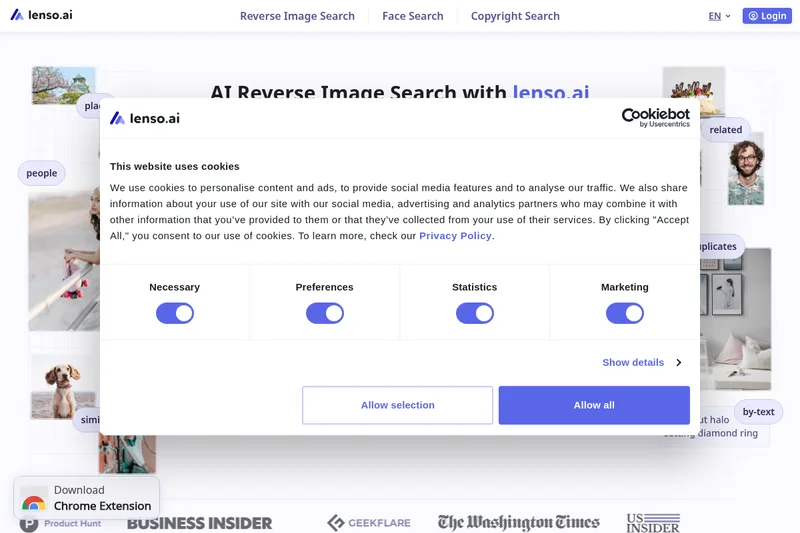Click The Washington Times logo
This screenshot has height=533, width=800.
pos(518,522)
